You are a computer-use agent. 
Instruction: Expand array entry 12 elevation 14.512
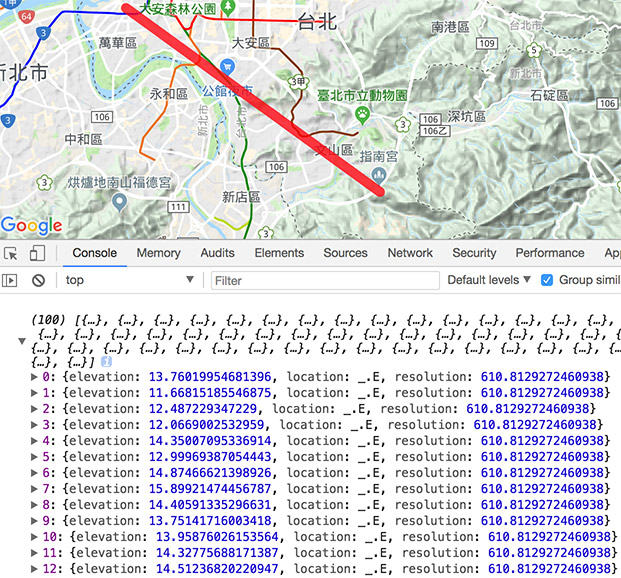pyautogui.click(x=34, y=569)
